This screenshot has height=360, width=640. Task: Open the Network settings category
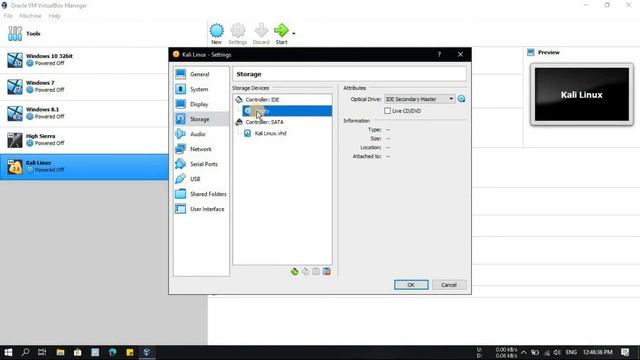click(x=201, y=149)
